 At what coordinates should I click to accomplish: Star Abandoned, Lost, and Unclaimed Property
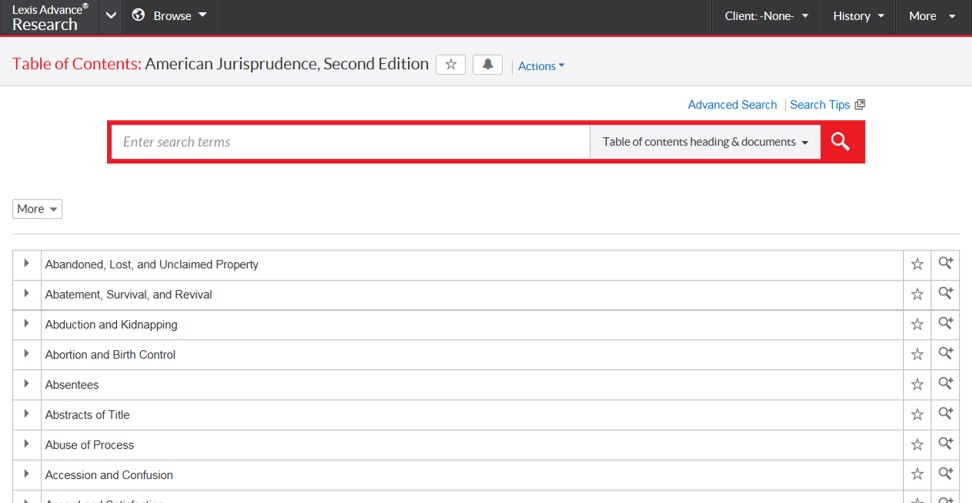pos(917,264)
